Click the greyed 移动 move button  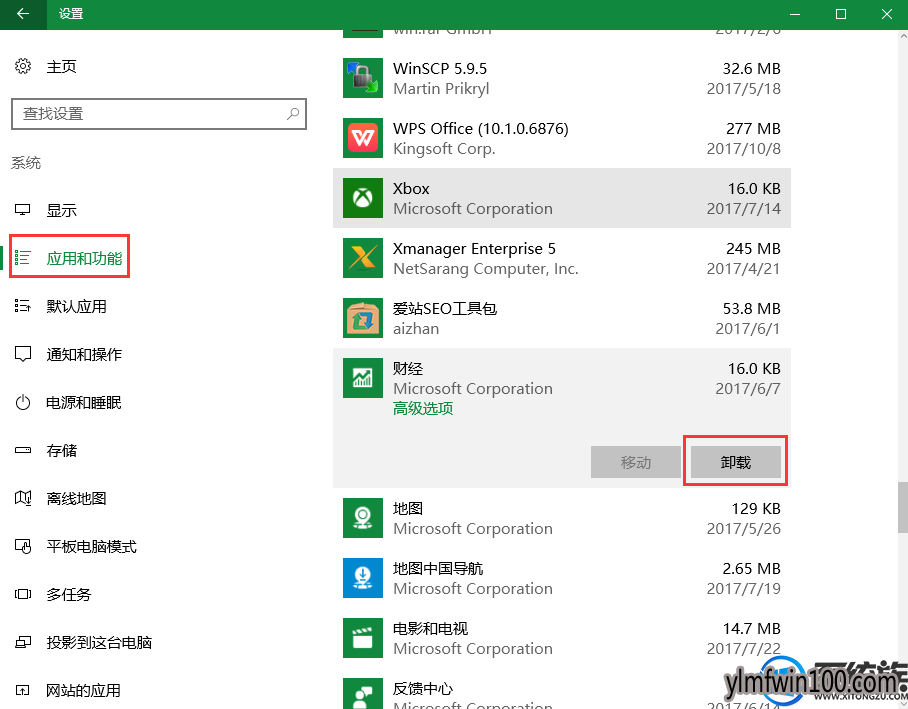636,462
